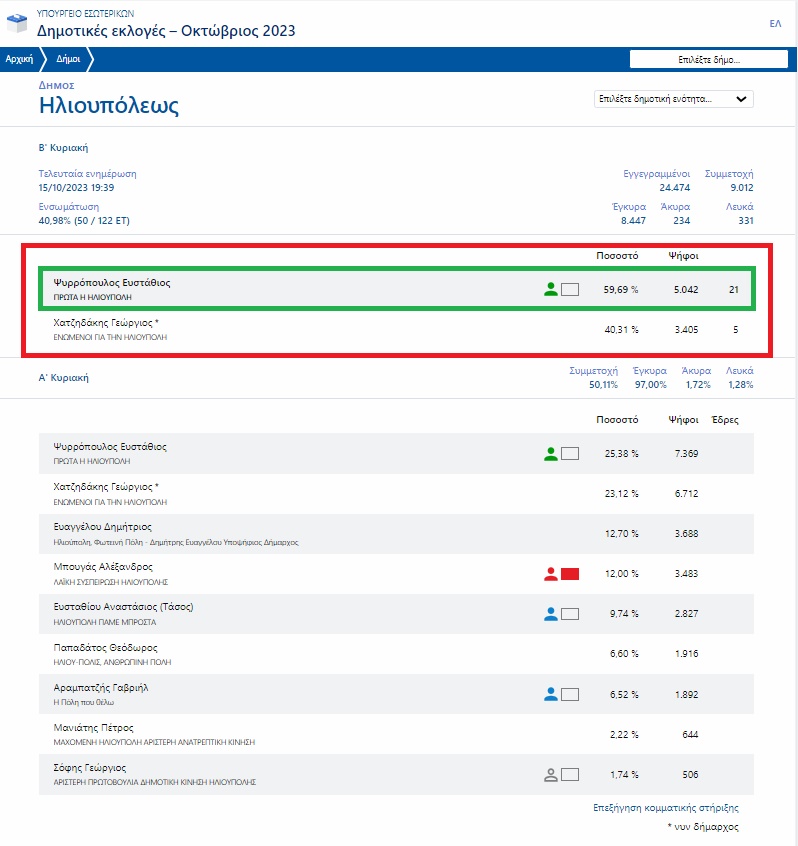Click Έδρες column header
The height and width of the screenshot is (846, 798).
pyautogui.click(x=725, y=420)
